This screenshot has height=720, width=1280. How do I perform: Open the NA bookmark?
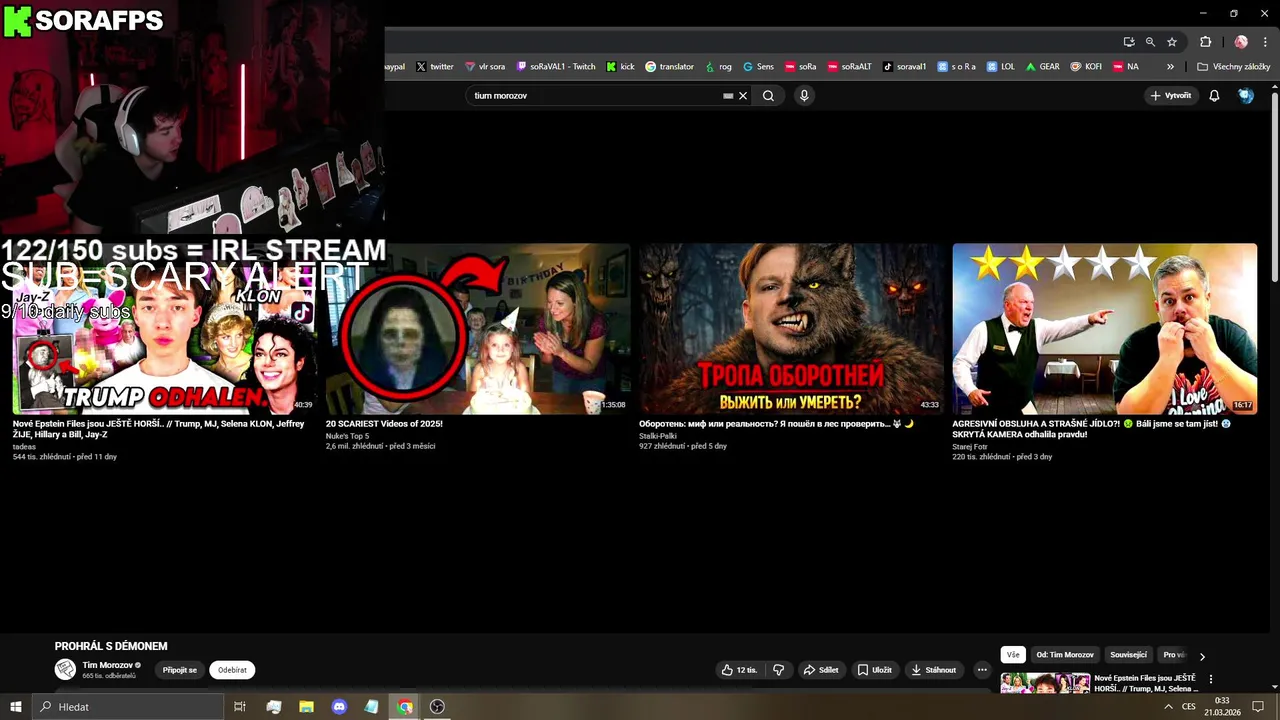pos(1125,67)
